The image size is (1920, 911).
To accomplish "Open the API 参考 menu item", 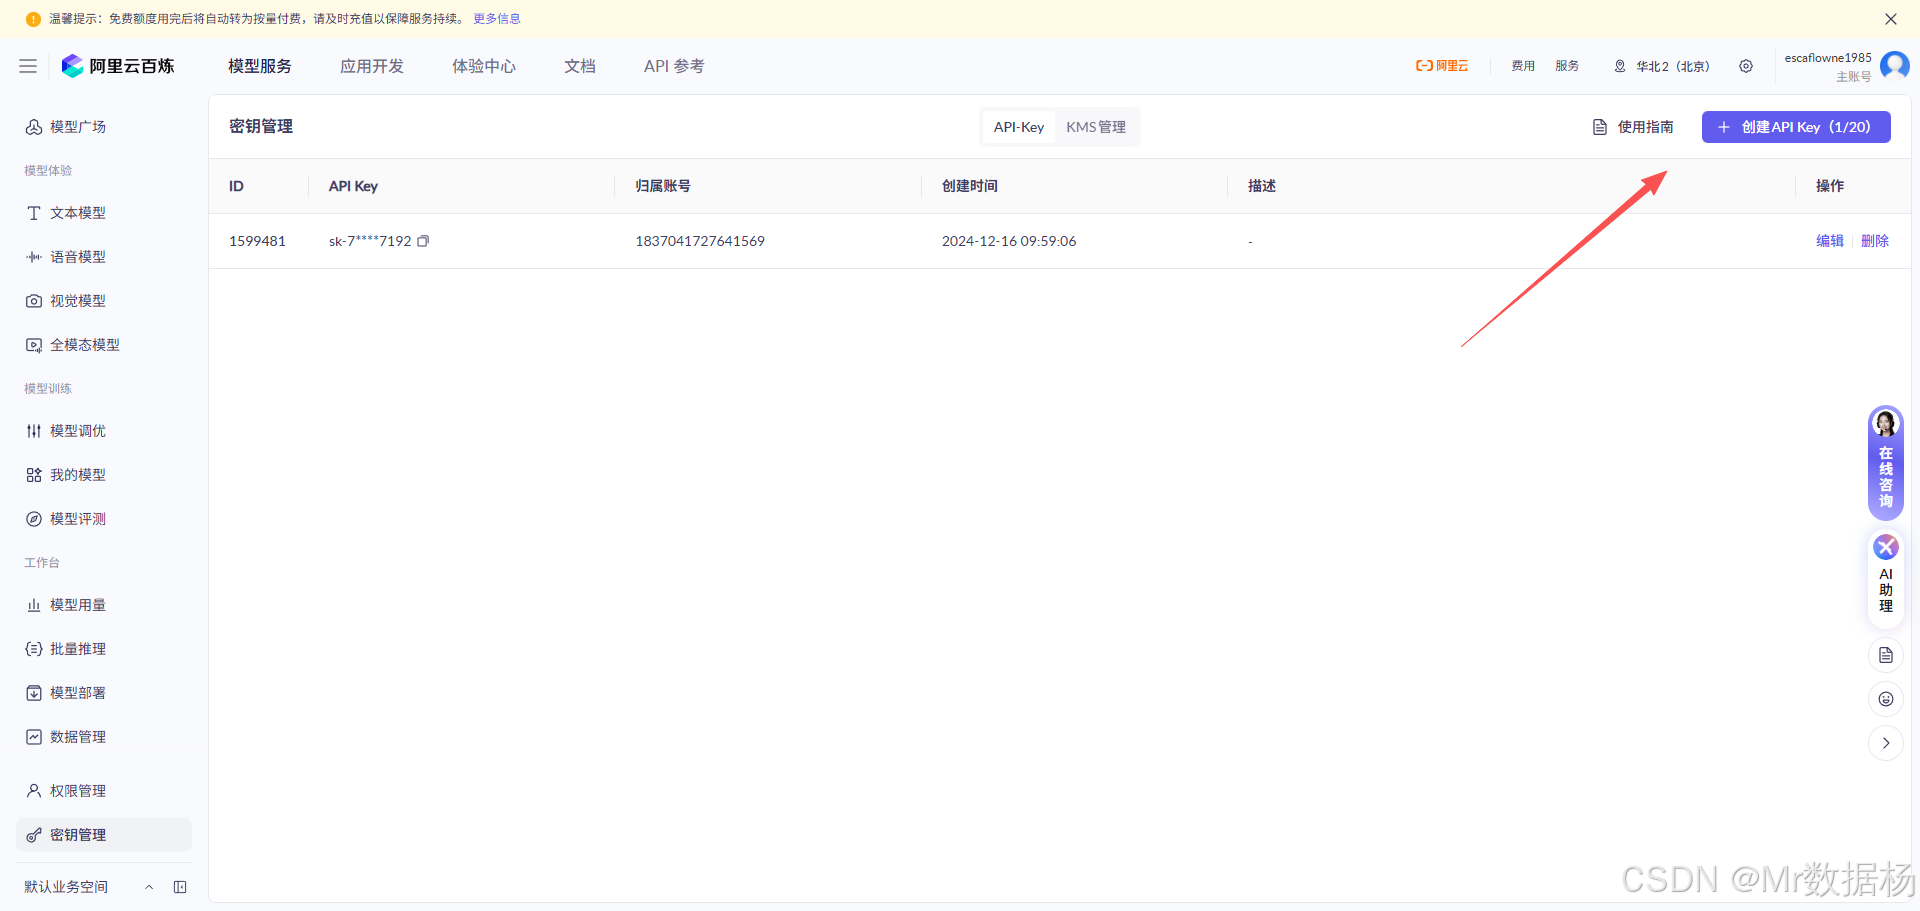I will coord(674,66).
